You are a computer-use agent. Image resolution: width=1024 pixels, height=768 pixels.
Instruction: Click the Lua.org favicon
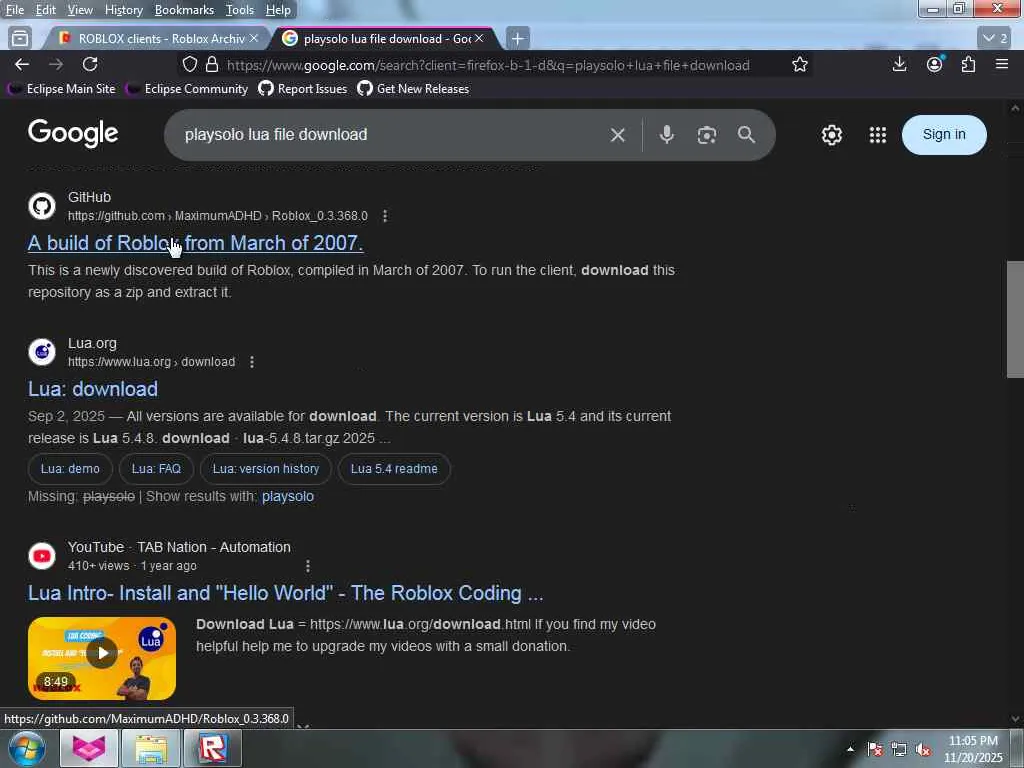tap(42, 352)
